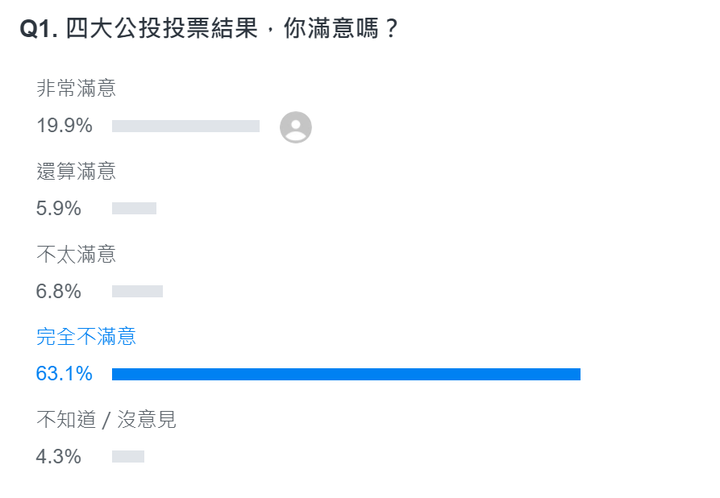
Task: Click the 4.3% percentage text
Action: tap(59, 457)
